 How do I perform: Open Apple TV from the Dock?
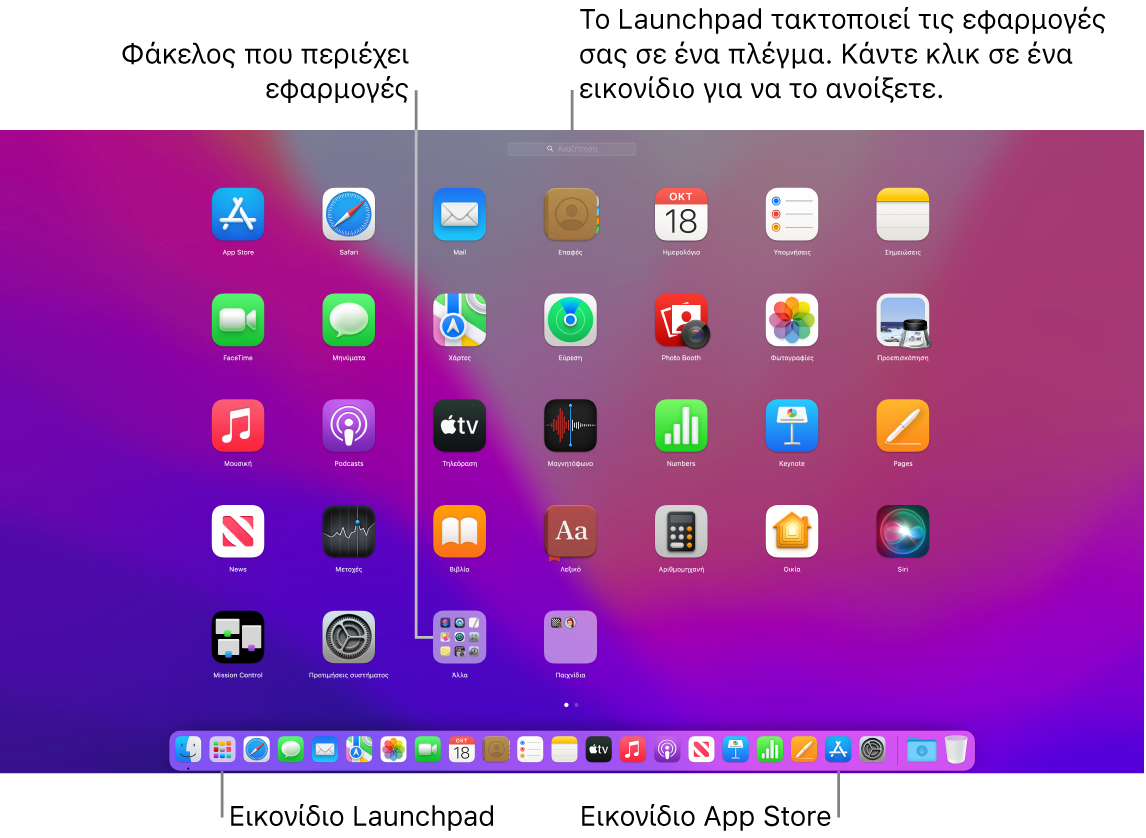click(x=599, y=750)
